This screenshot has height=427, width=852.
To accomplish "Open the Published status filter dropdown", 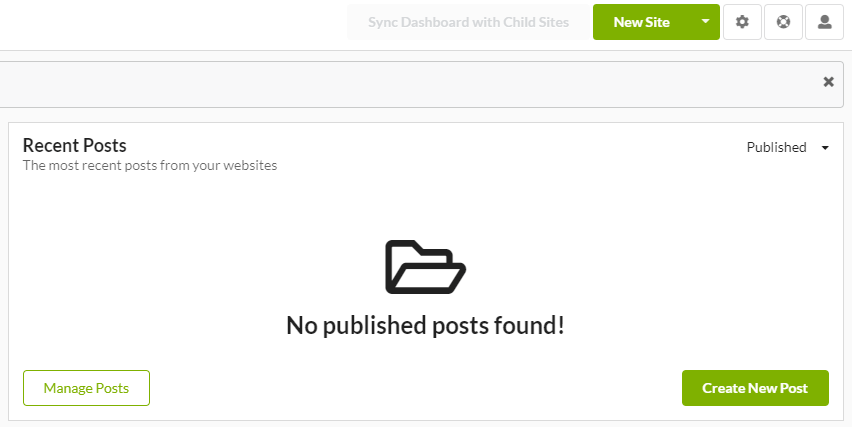I will pos(787,147).
